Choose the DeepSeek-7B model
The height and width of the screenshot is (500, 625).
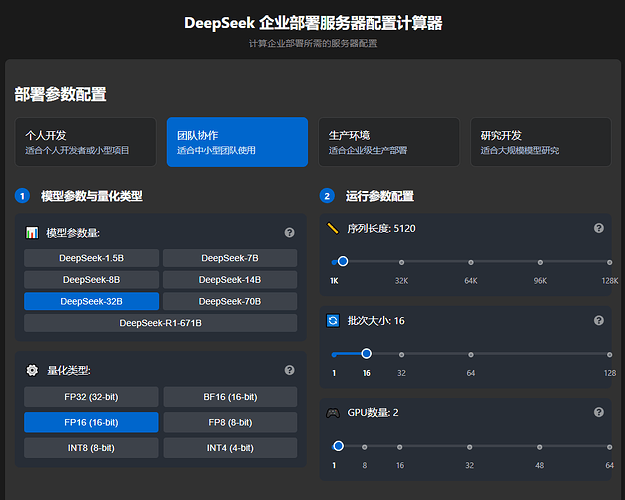(230, 258)
